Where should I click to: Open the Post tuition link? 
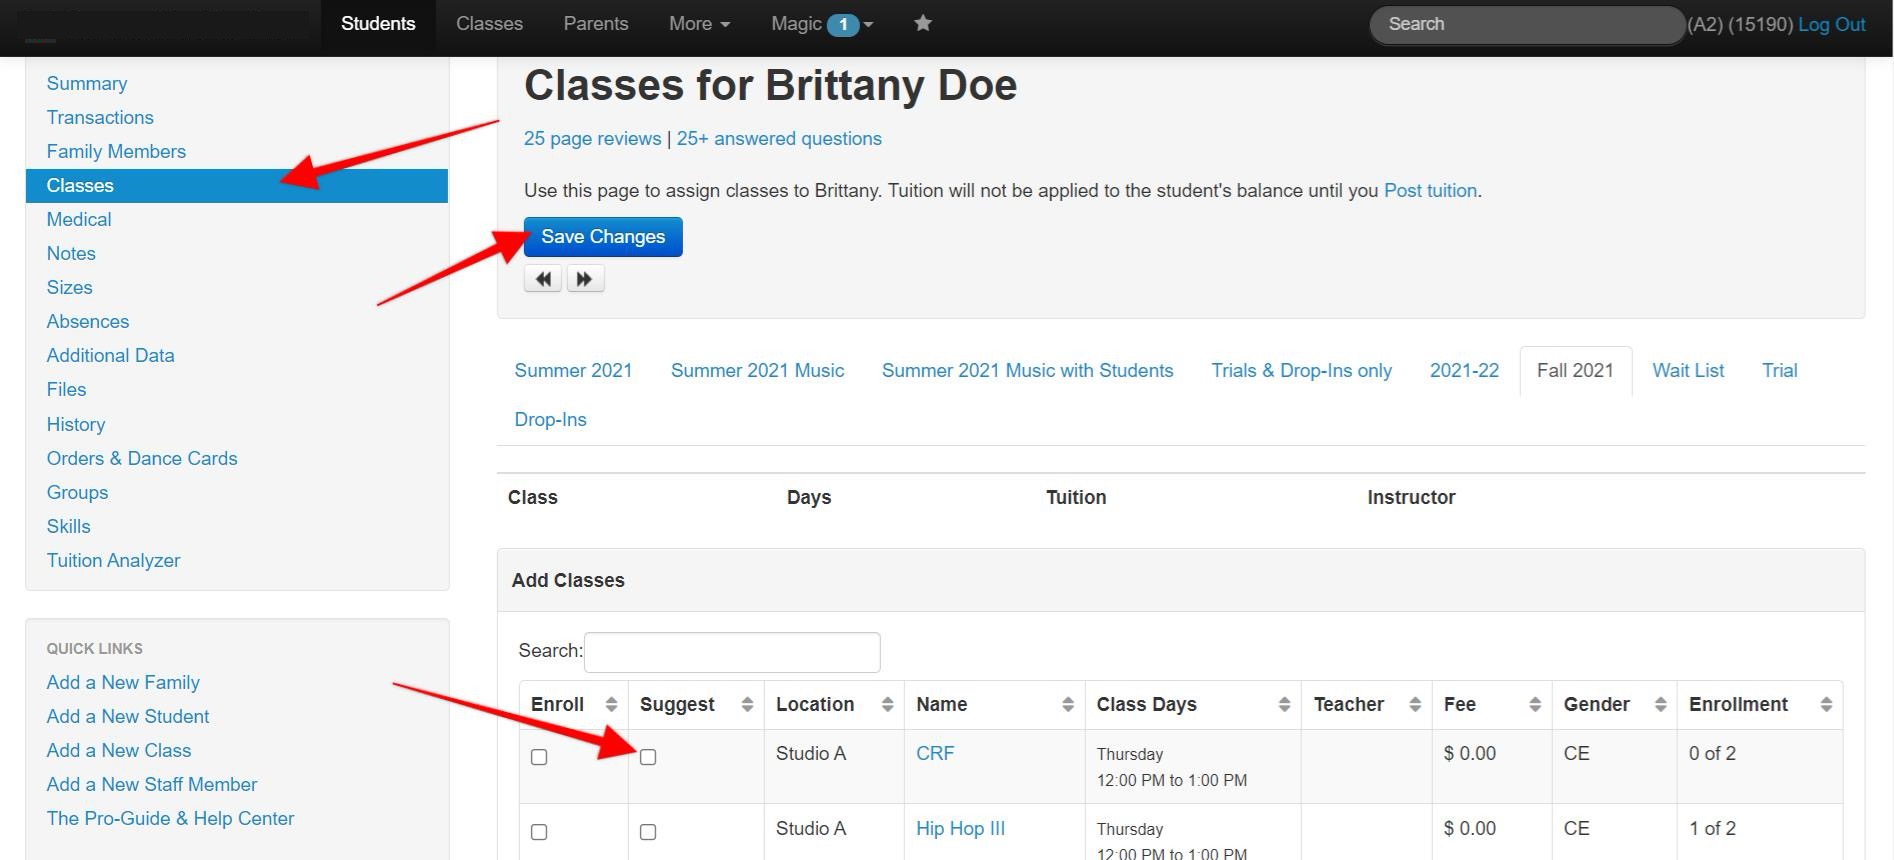click(x=1430, y=191)
